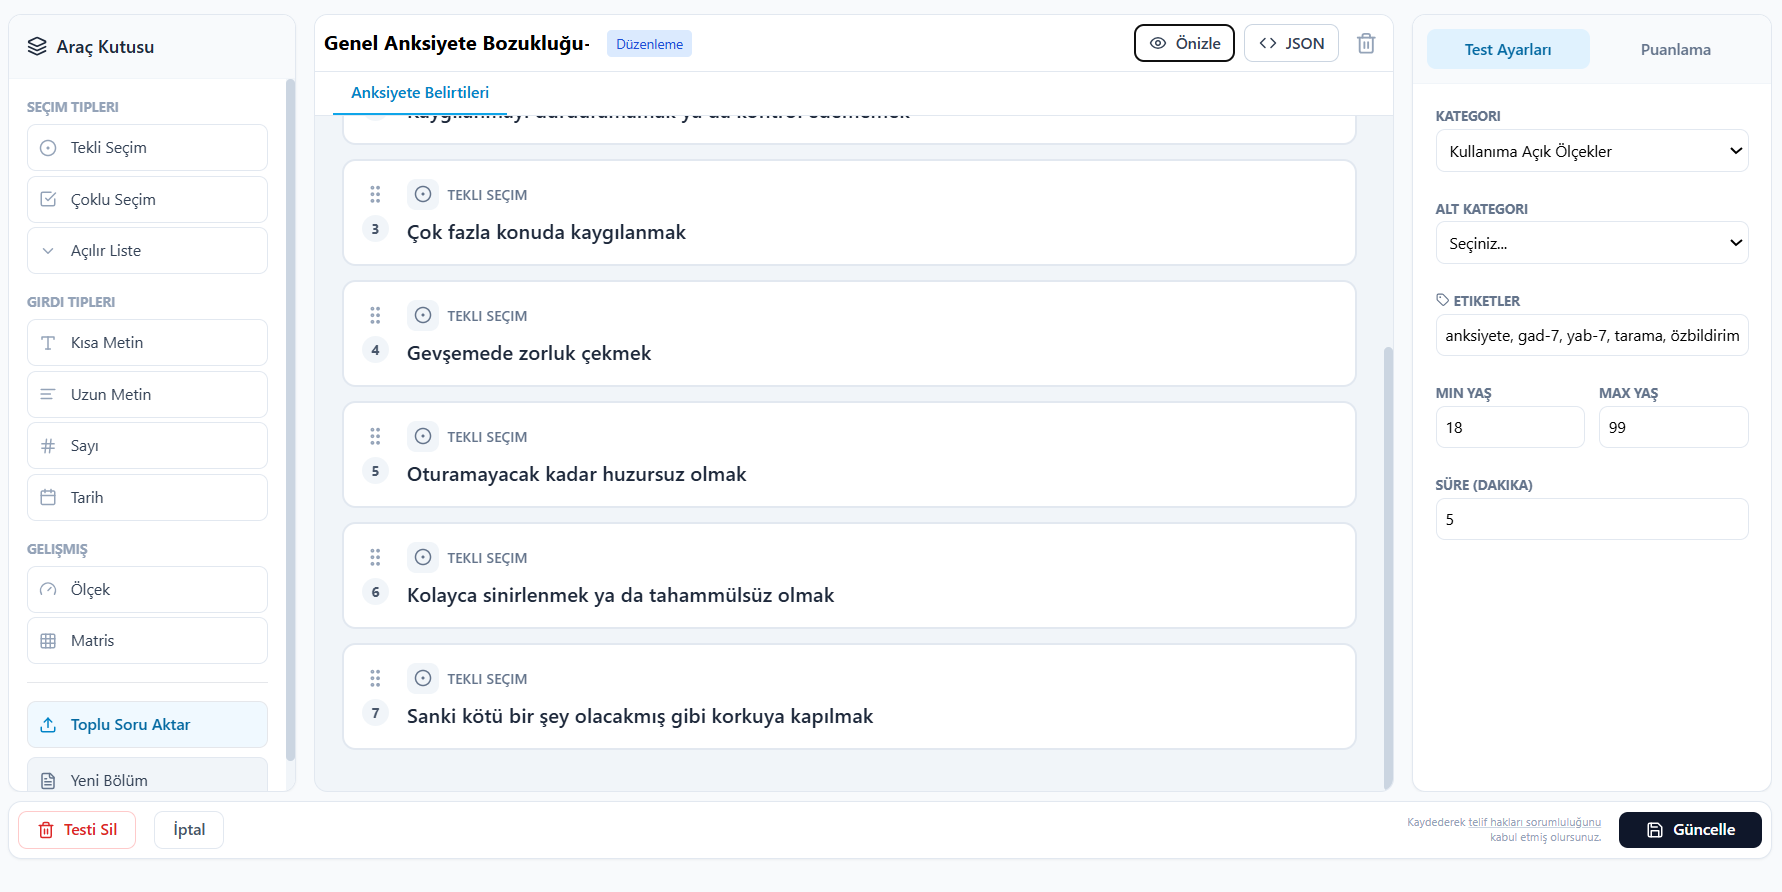
Task: Add a Tekli Seçim radio question
Action: 147,147
